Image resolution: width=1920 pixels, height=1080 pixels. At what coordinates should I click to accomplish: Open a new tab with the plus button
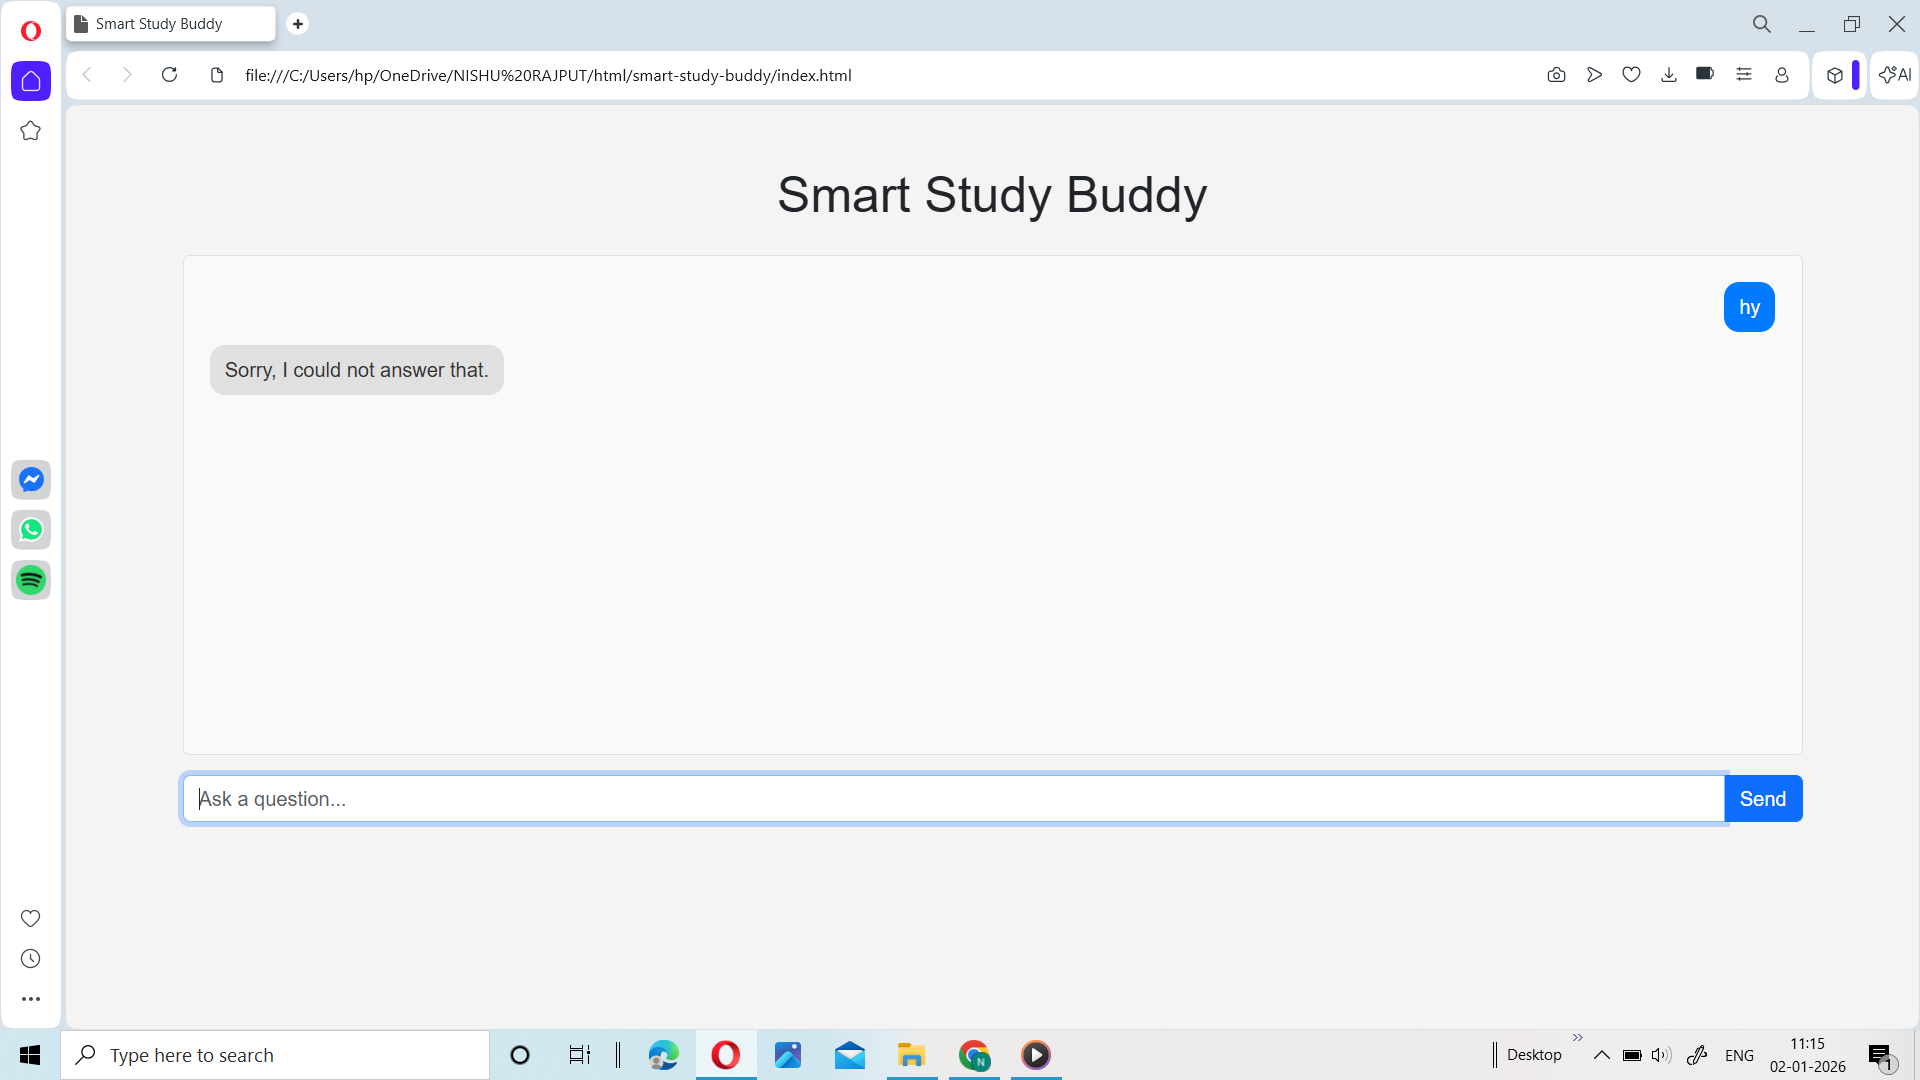[x=298, y=24]
